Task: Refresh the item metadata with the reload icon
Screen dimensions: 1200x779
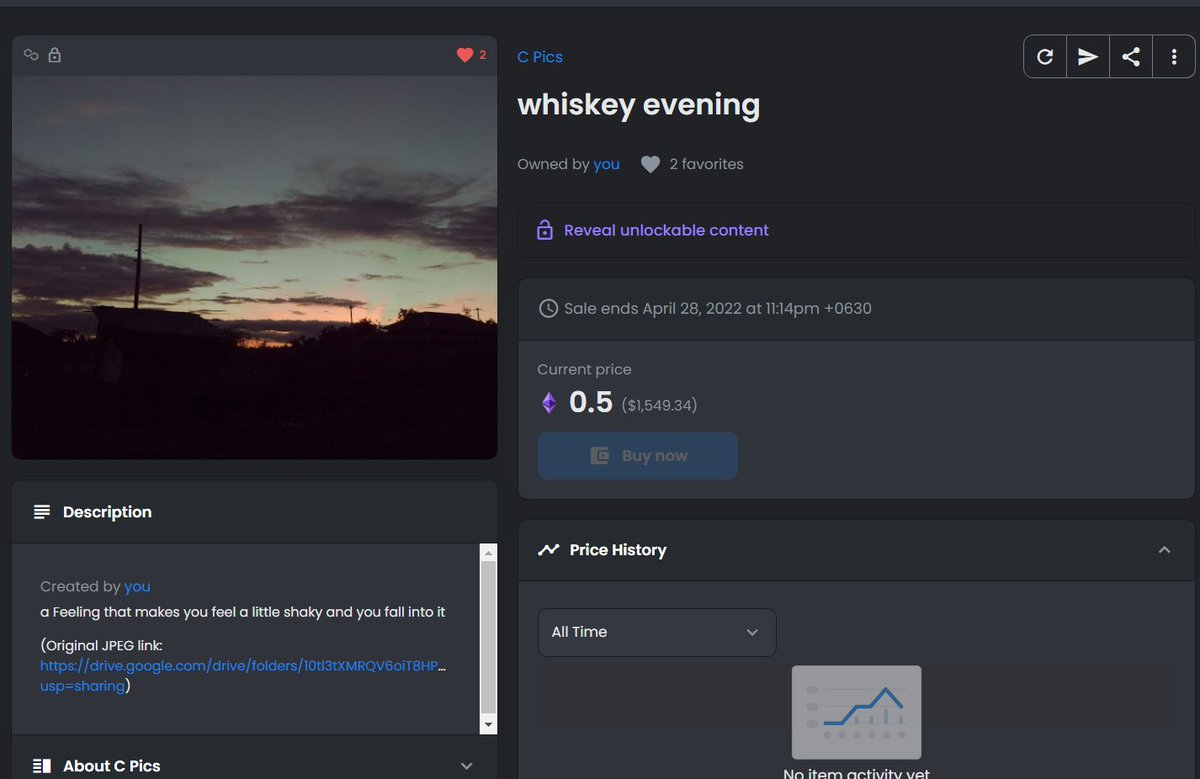Action: (x=1045, y=57)
